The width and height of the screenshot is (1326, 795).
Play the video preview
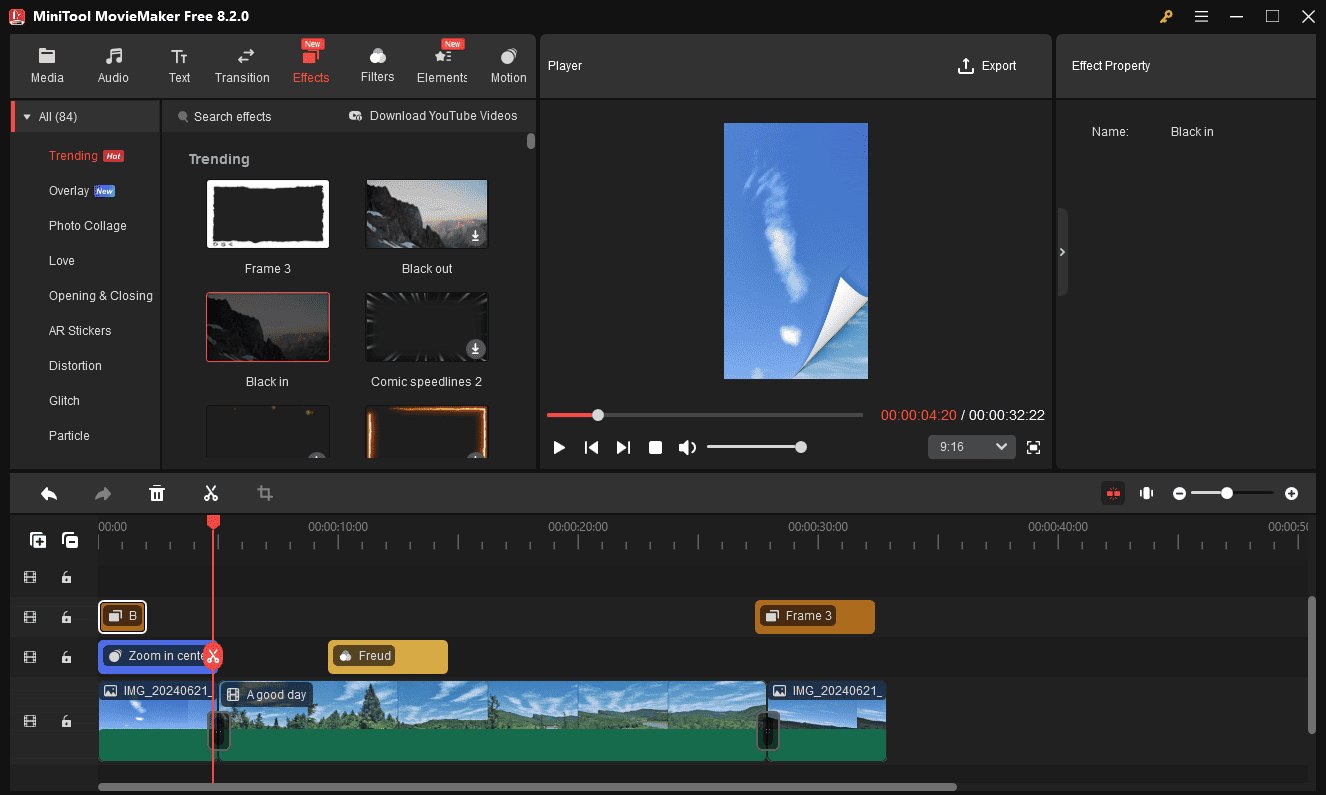[x=559, y=447]
